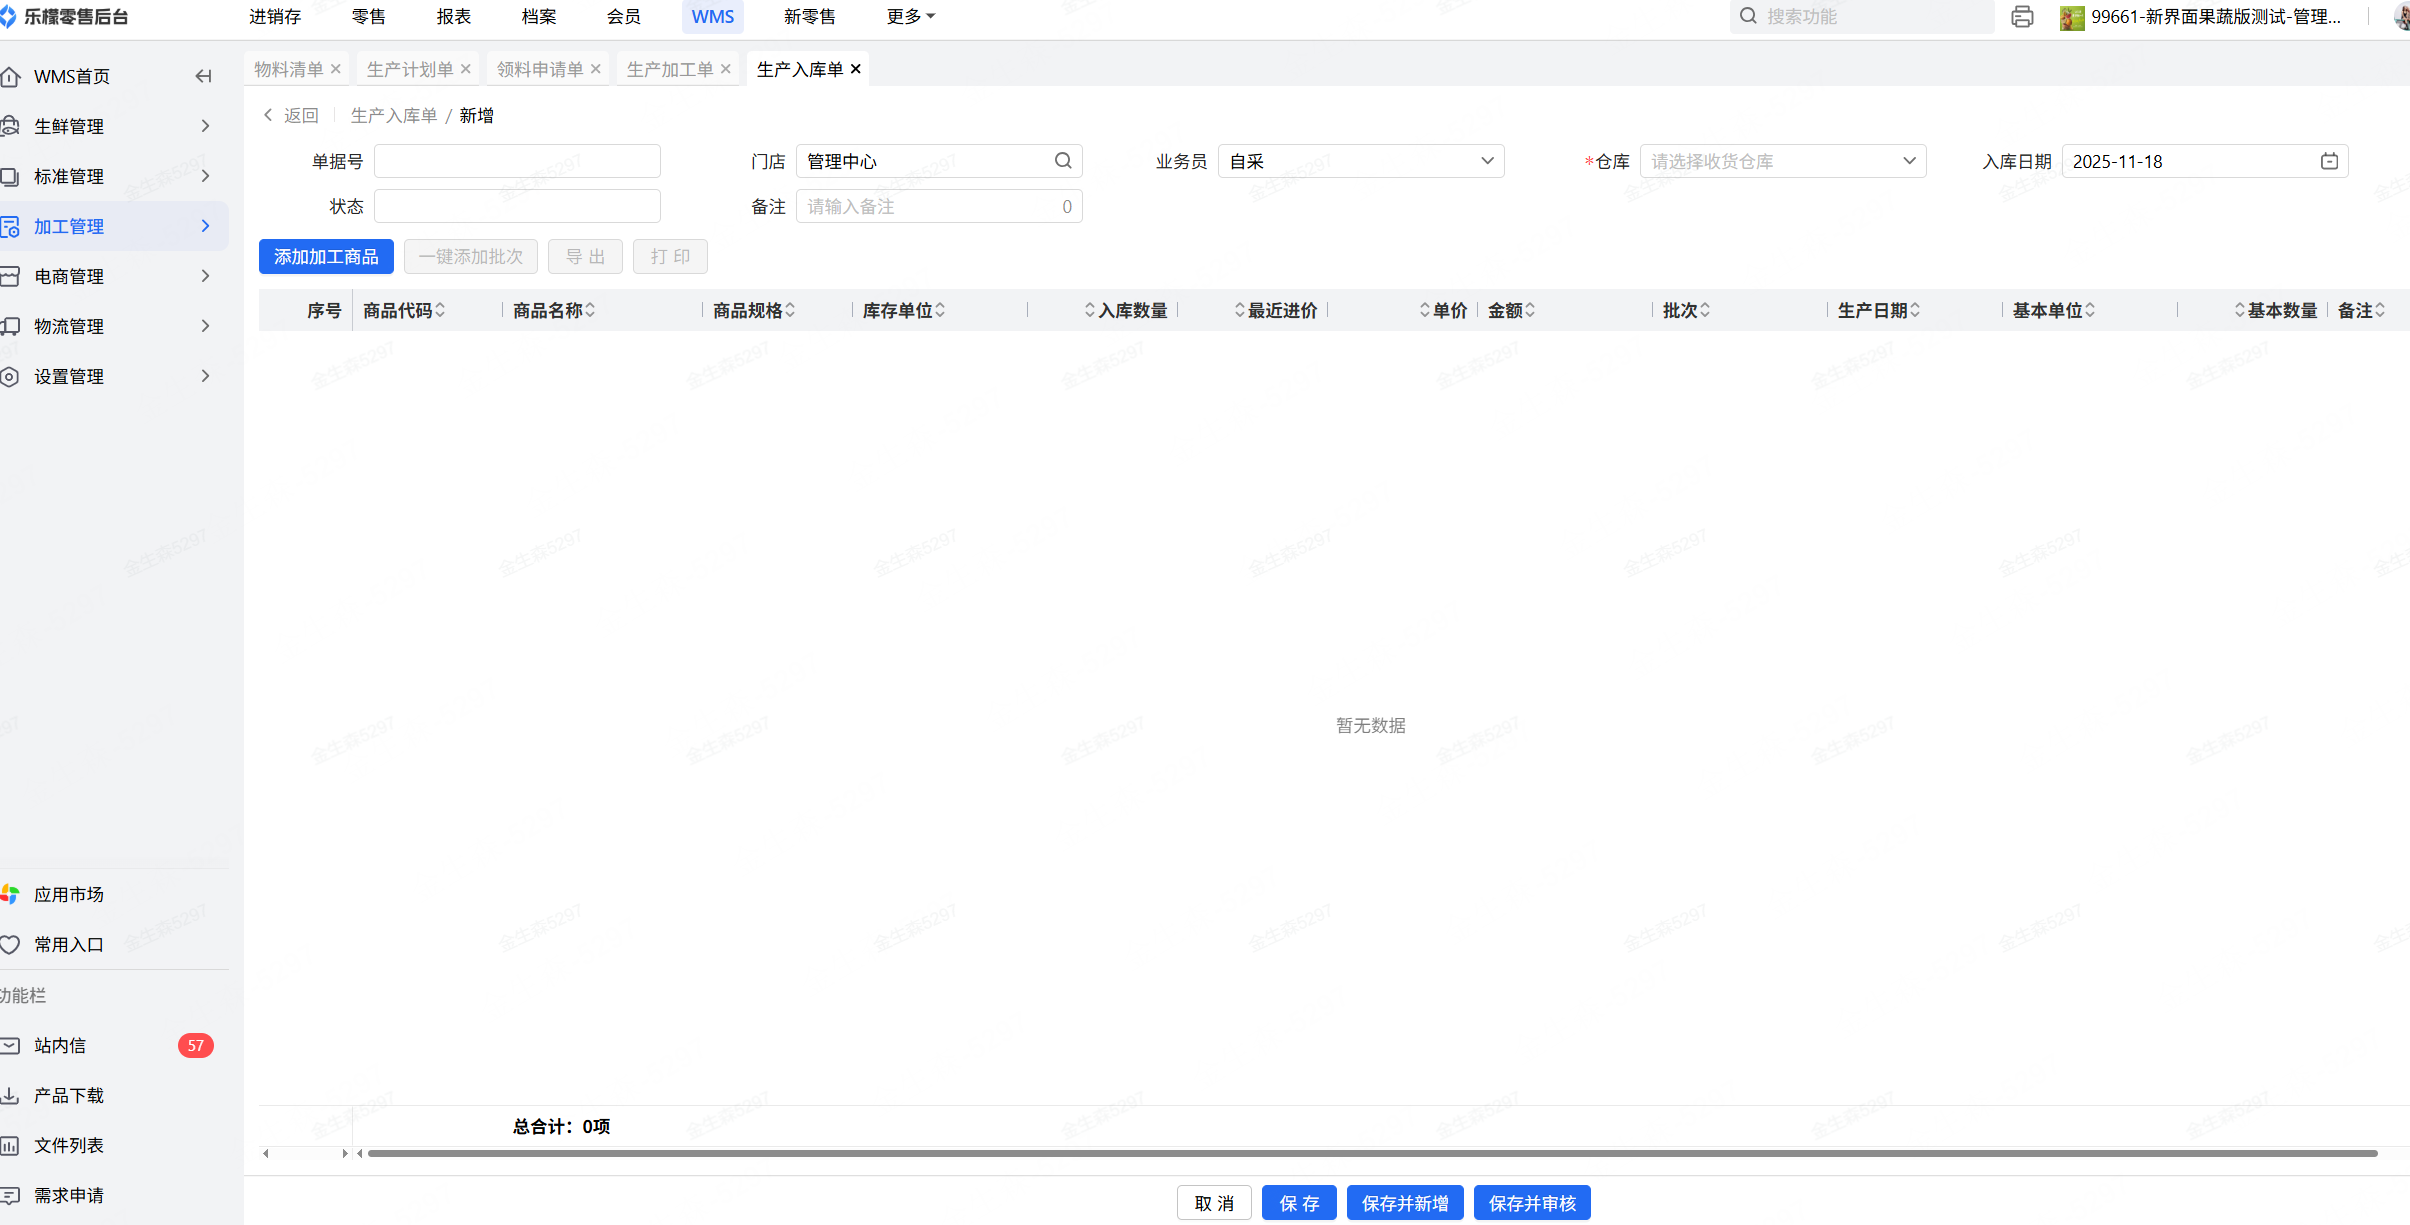Close the 物料清单 tab

click(336, 69)
